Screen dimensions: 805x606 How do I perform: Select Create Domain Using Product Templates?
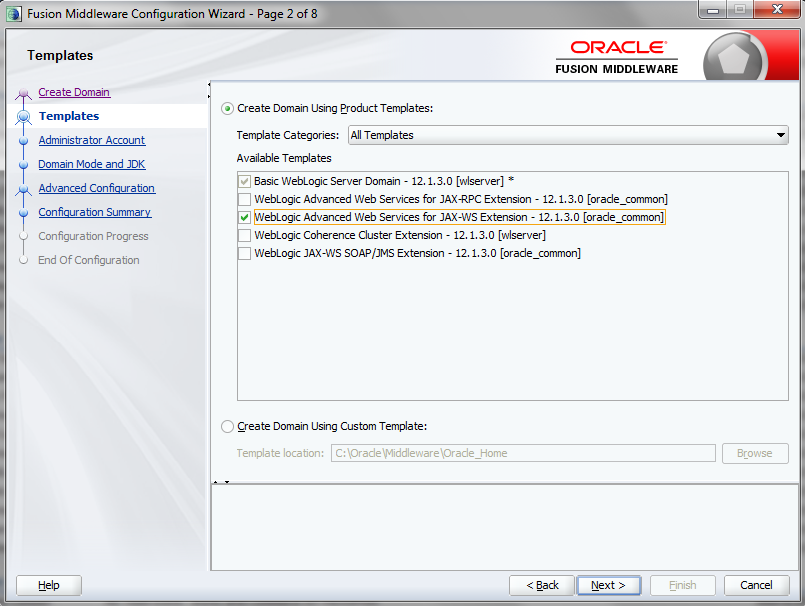pos(226,109)
